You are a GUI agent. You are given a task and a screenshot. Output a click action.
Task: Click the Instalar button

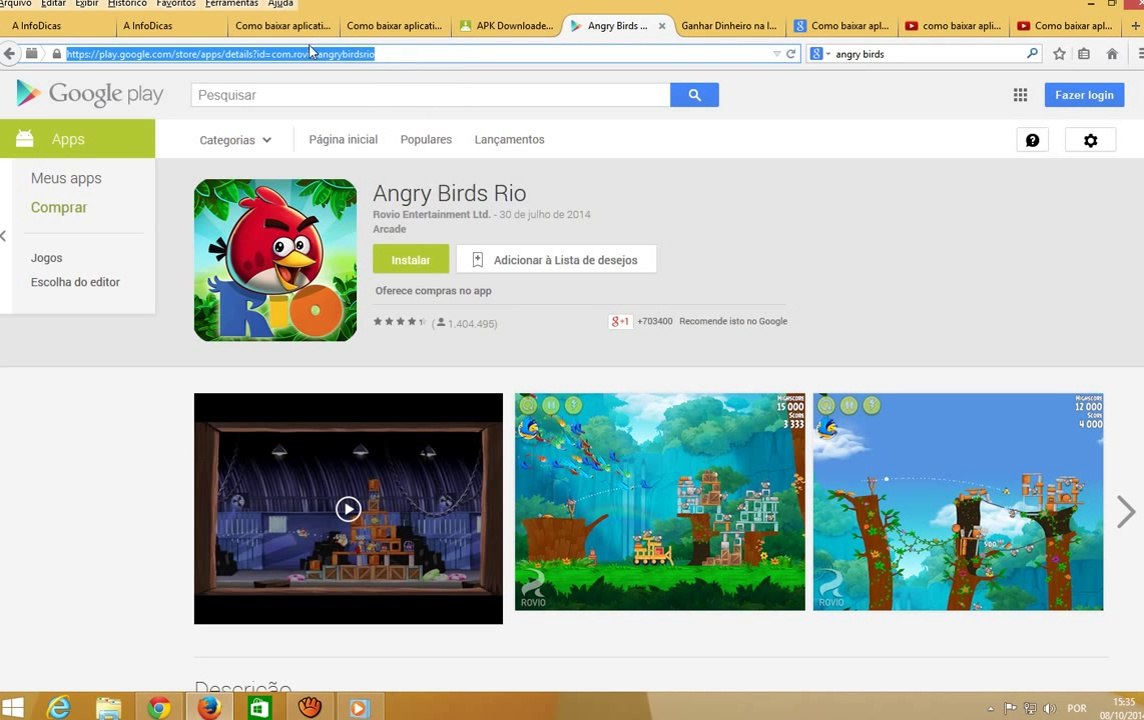click(x=411, y=260)
